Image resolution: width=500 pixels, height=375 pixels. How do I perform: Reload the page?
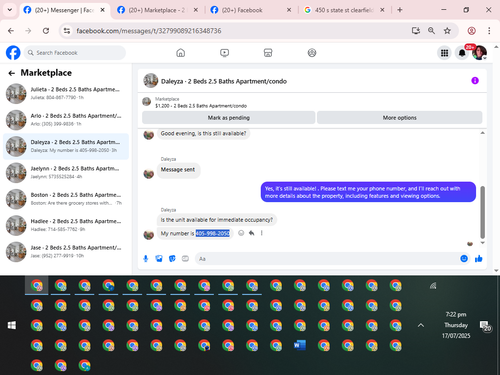pyautogui.click(x=46, y=31)
